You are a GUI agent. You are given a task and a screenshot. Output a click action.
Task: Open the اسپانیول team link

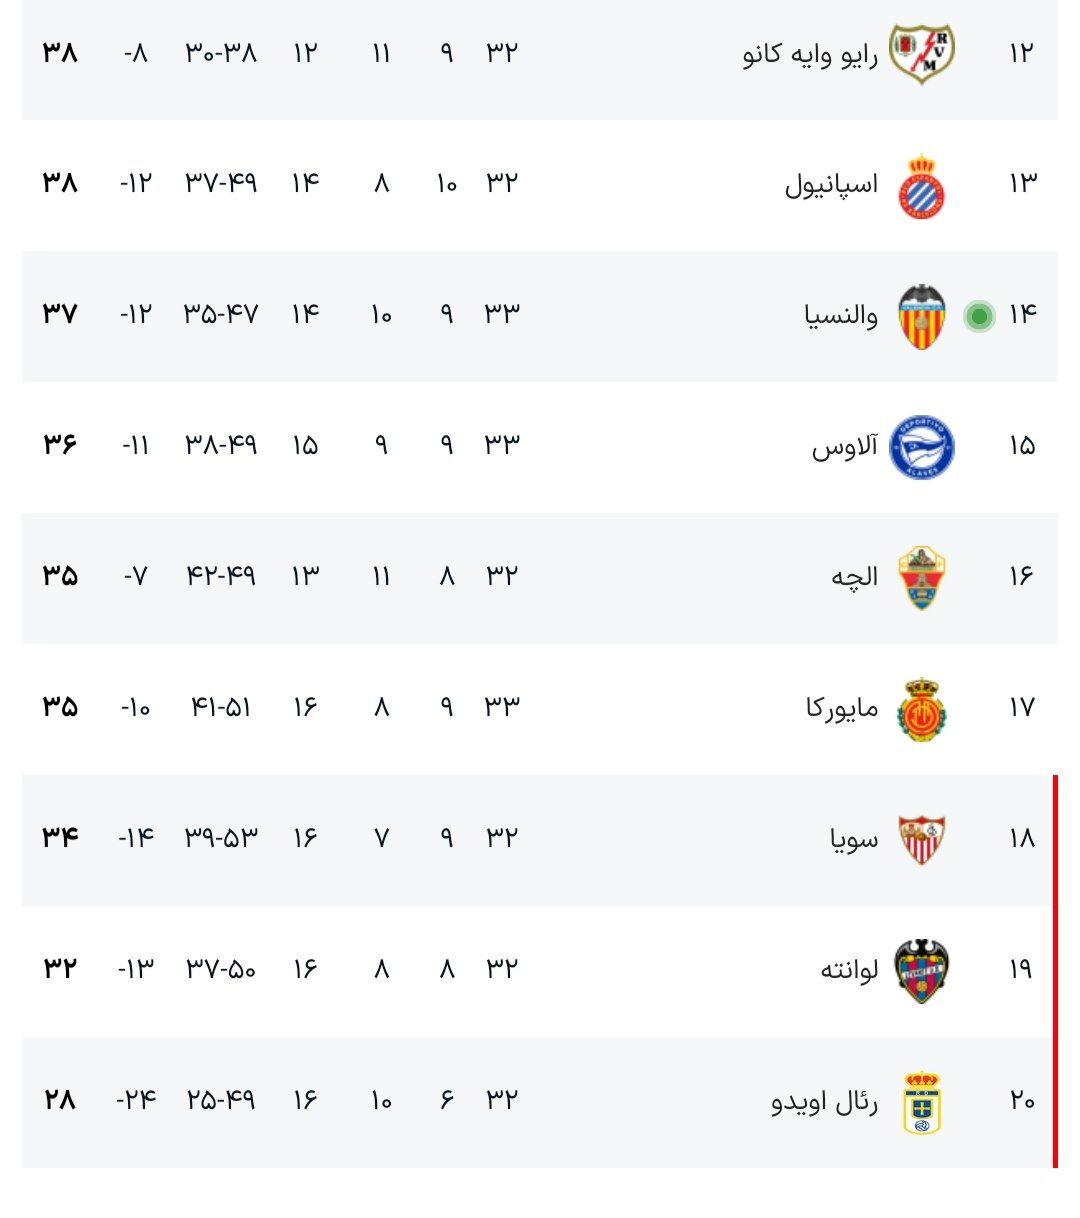pyautogui.click(x=831, y=185)
